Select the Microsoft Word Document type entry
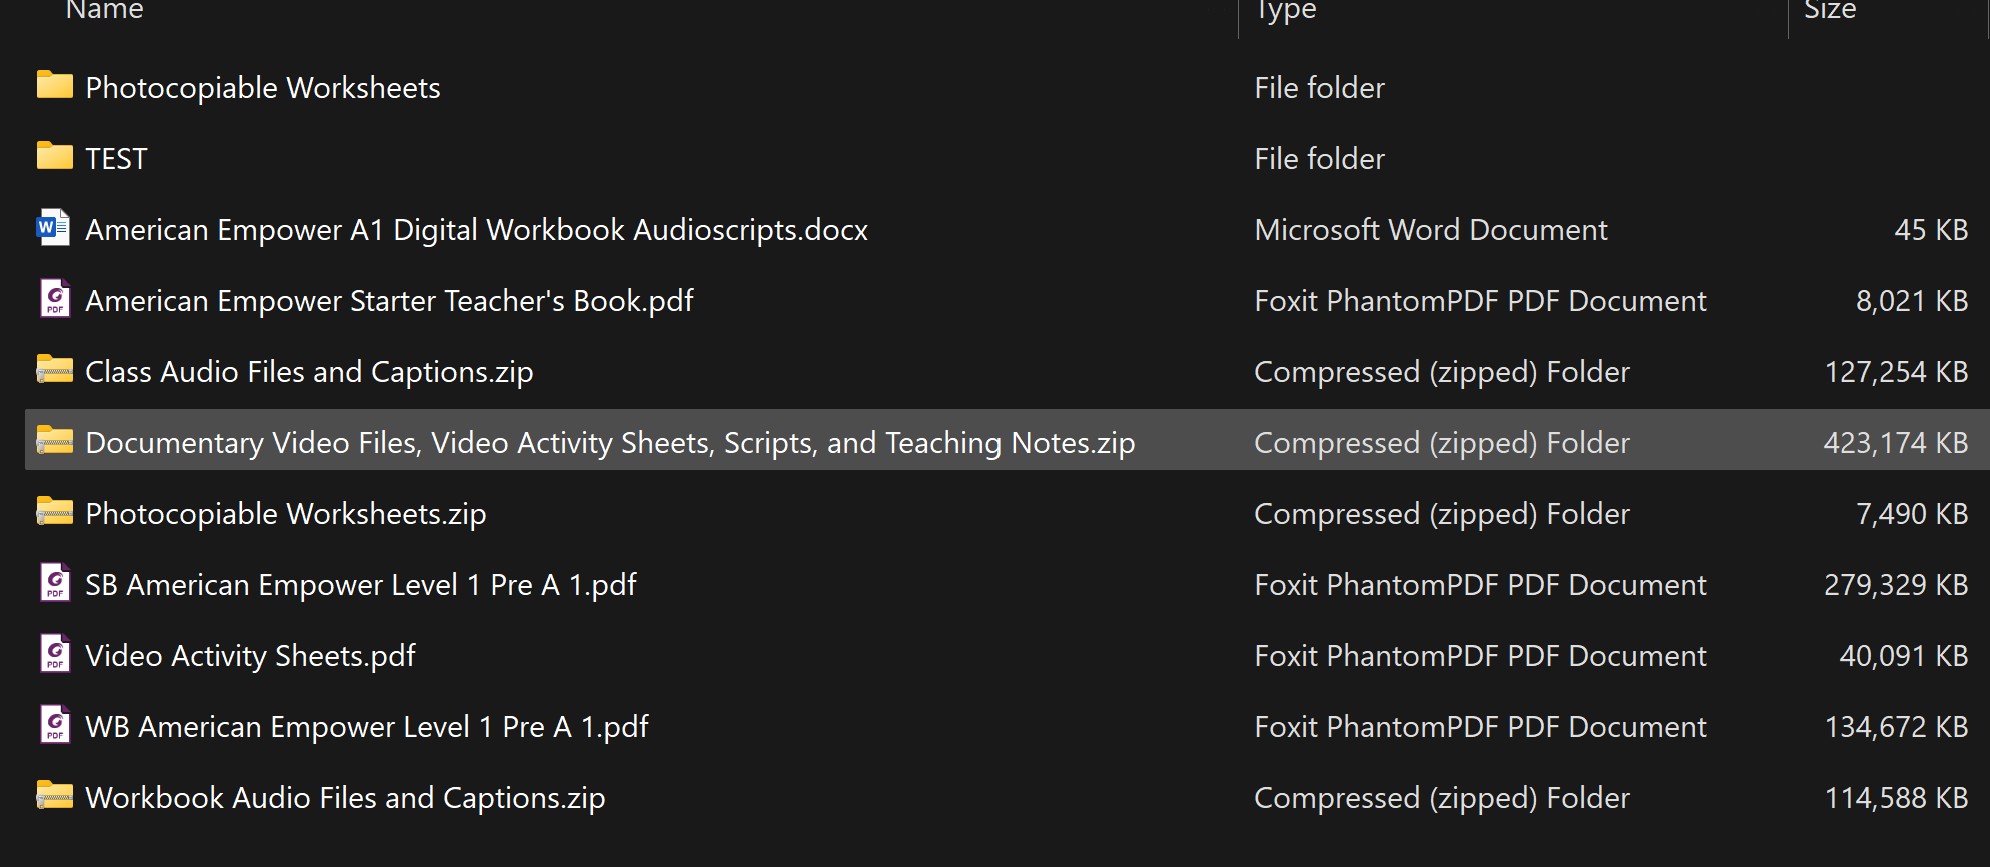The height and width of the screenshot is (867, 1990). pyautogui.click(x=1430, y=230)
